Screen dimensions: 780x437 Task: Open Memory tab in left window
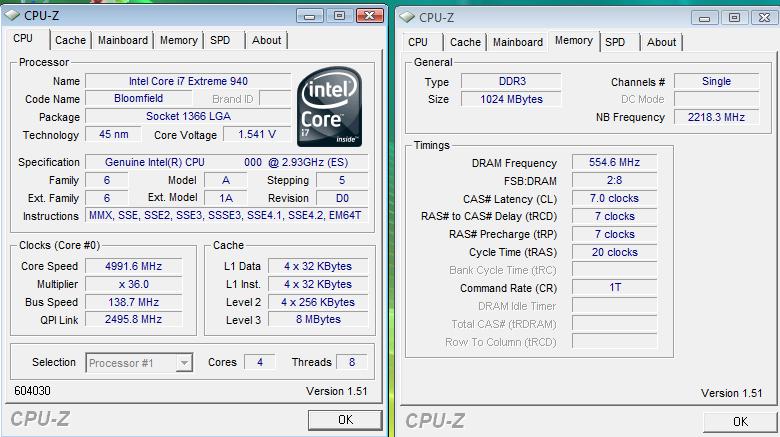click(179, 40)
